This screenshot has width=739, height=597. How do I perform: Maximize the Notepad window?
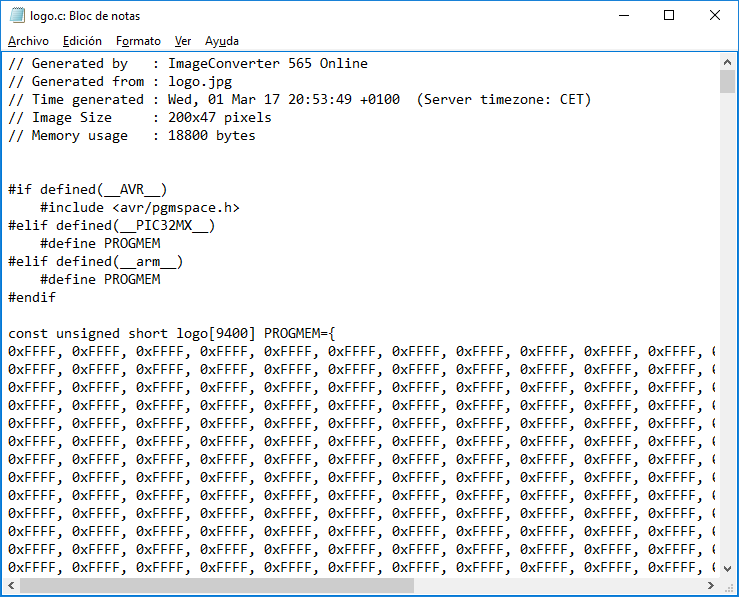tap(669, 16)
